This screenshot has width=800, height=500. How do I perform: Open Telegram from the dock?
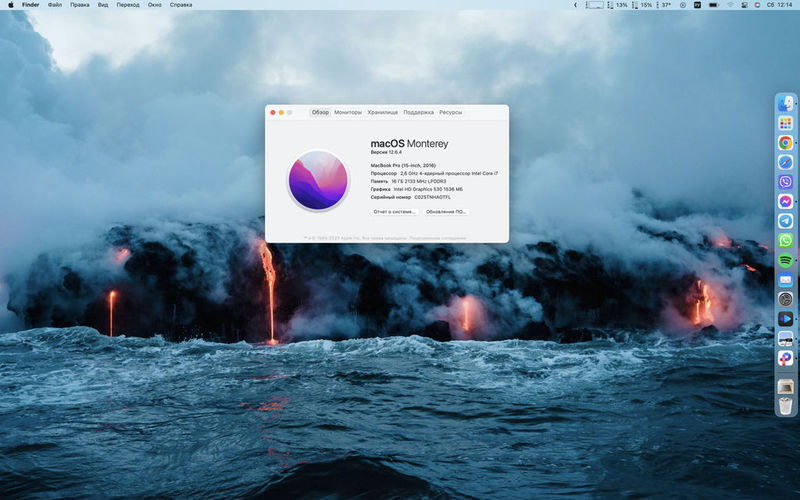click(x=785, y=221)
